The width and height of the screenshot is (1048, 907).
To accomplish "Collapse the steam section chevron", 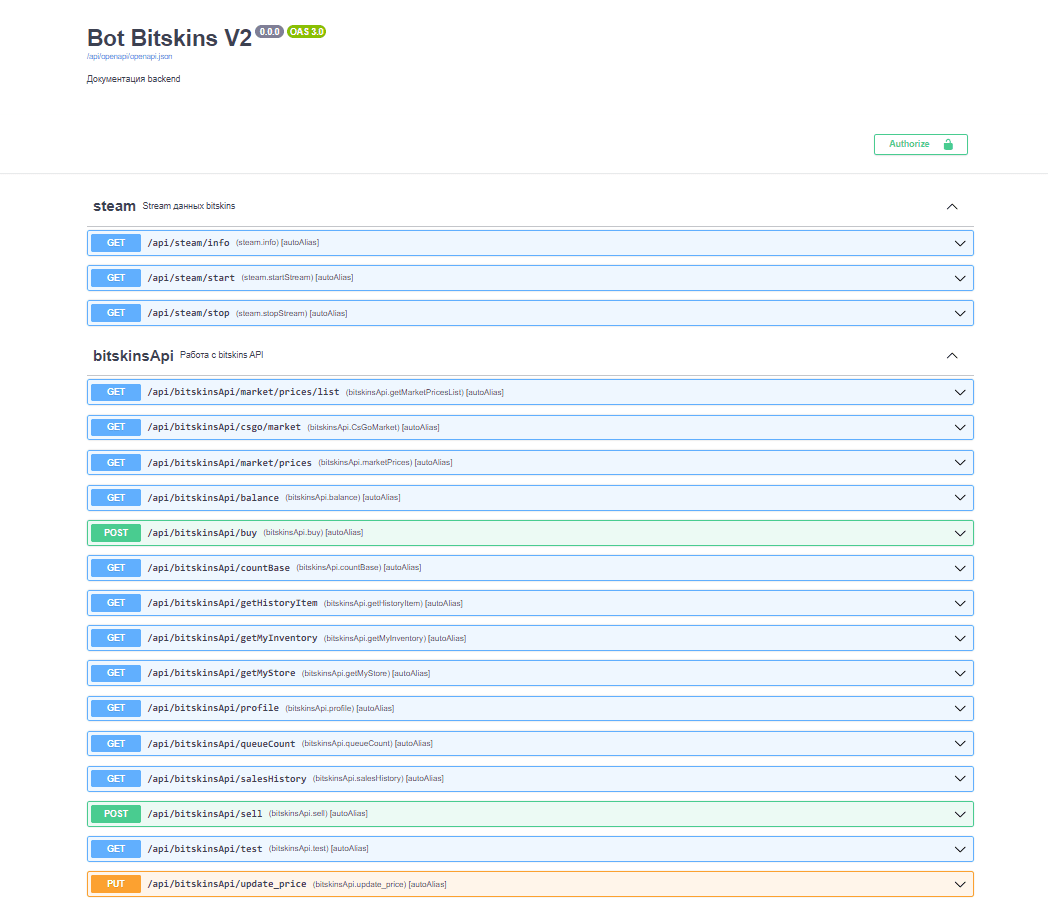I will [x=952, y=207].
